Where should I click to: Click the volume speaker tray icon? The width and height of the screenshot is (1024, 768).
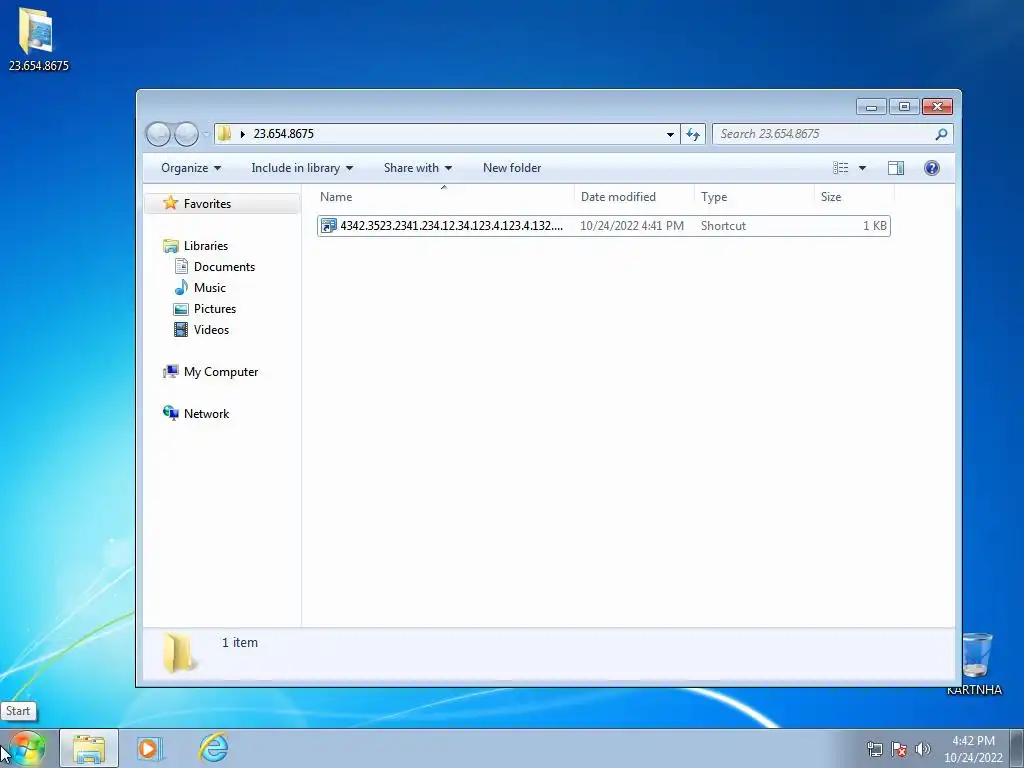coord(923,749)
